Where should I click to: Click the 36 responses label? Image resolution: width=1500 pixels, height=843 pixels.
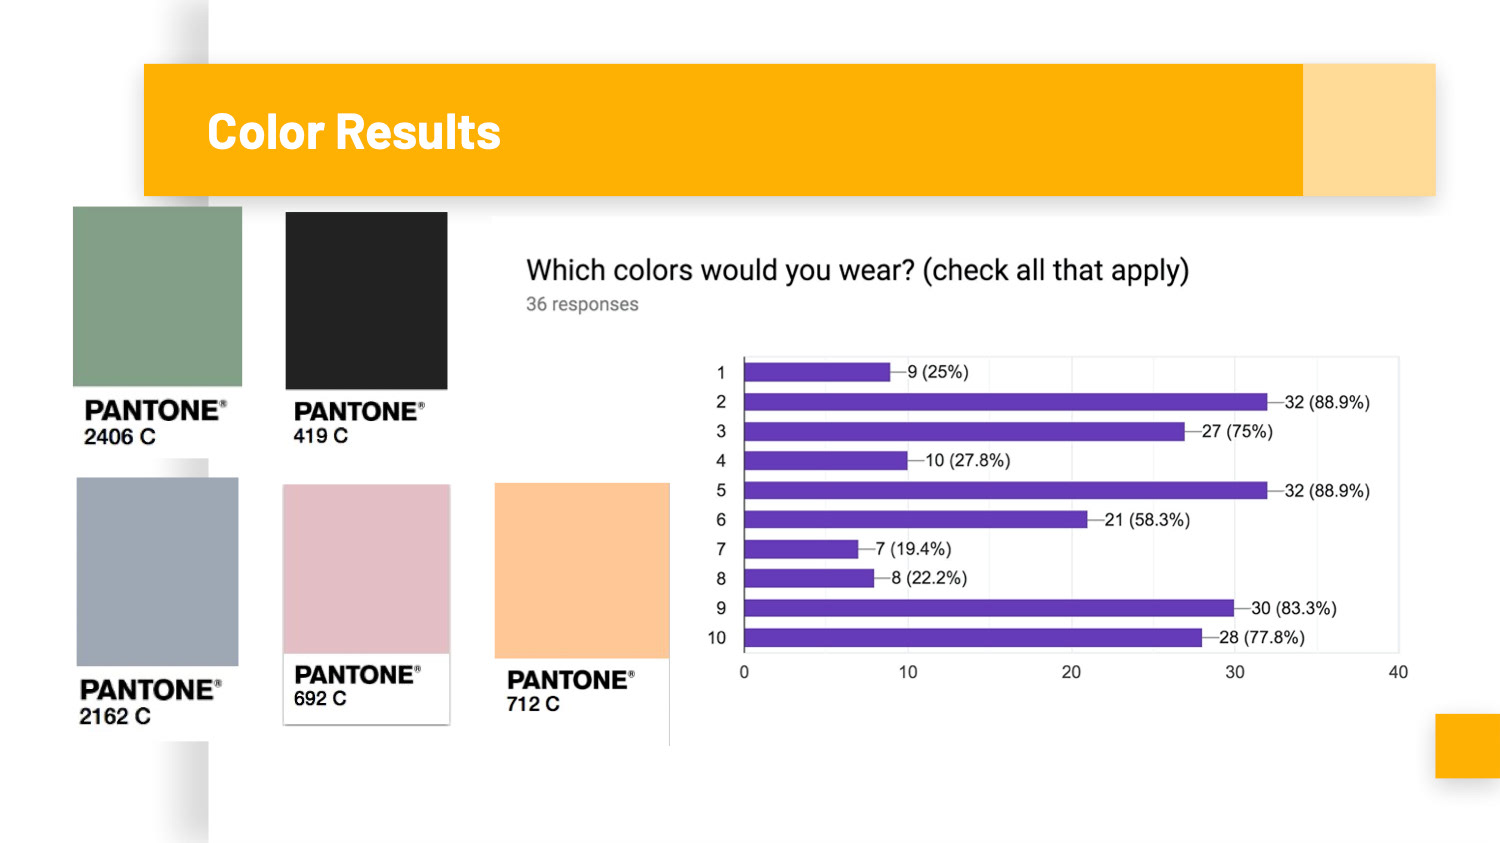582,304
